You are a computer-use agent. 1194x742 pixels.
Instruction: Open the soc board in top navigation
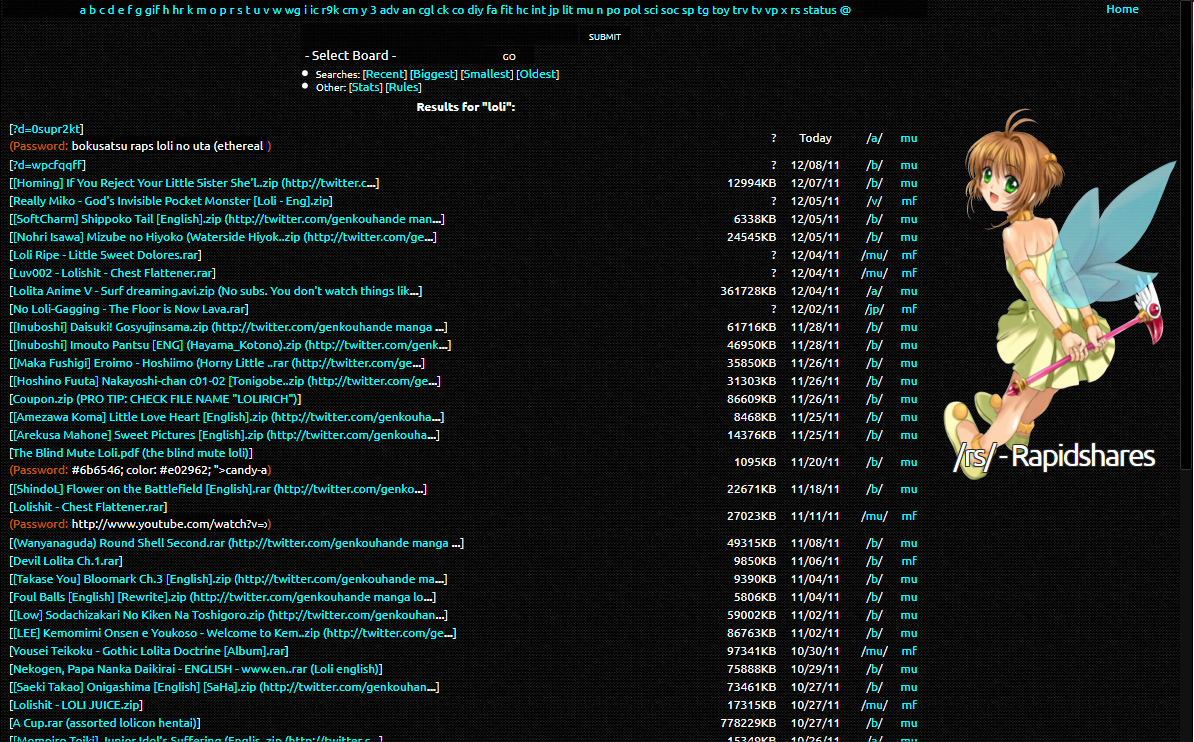tap(670, 10)
